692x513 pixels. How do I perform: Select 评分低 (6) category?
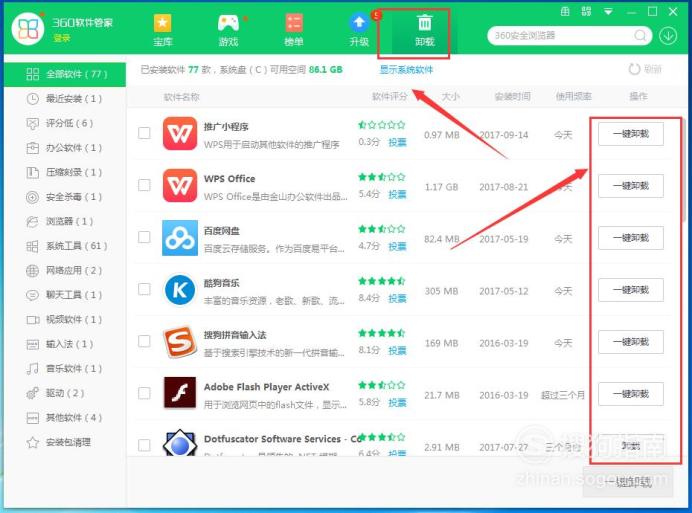tap(65, 123)
